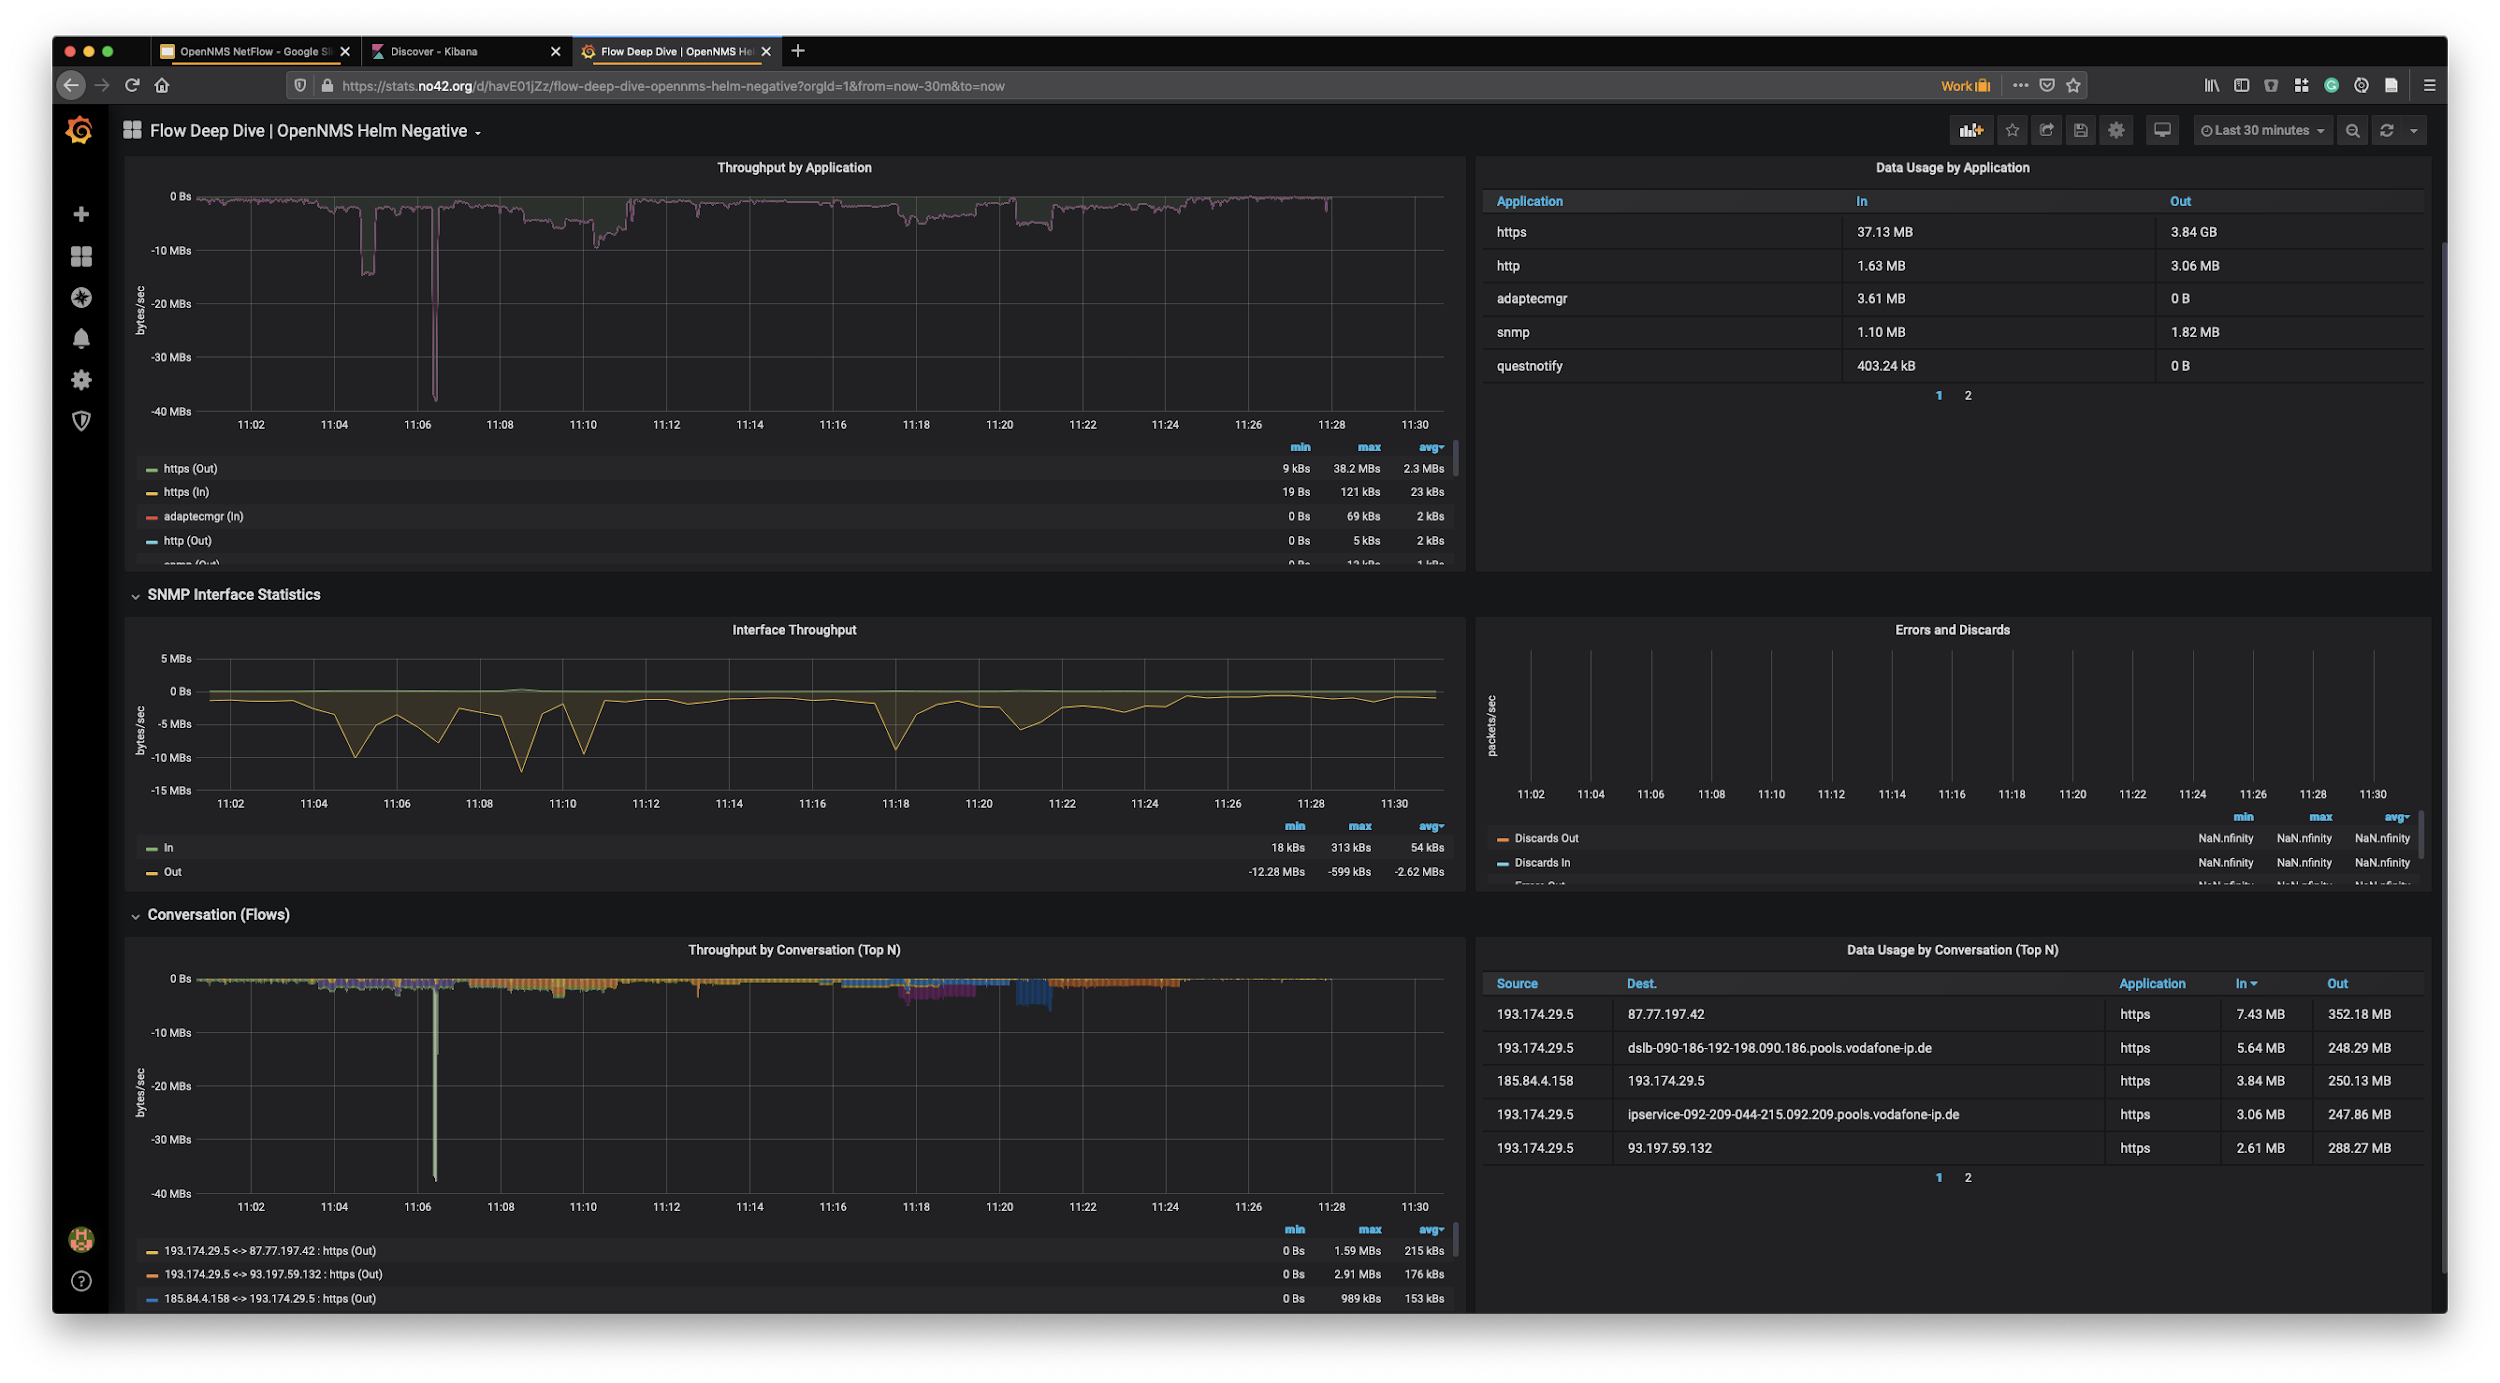Open the Grafana home via logo icon
Image resolution: width=2500 pixels, height=1383 pixels.
click(x=80, y=130)
